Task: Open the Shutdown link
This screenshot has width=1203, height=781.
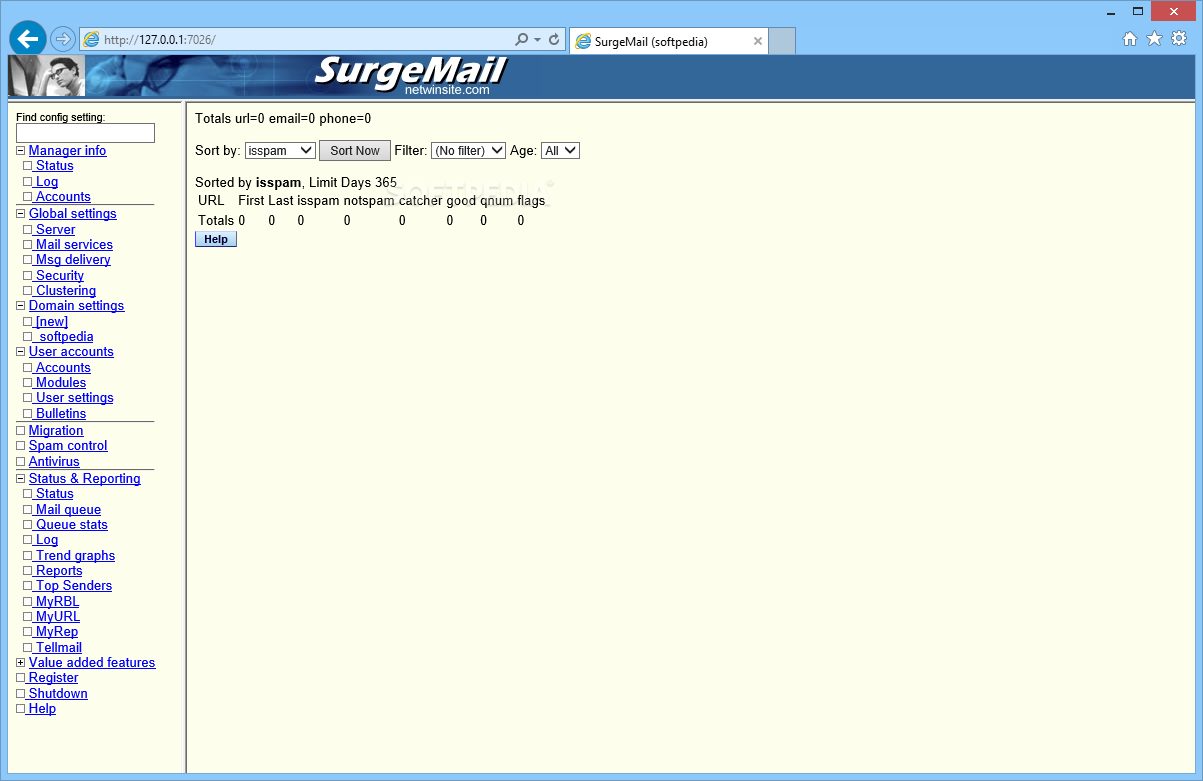Action: [58, 694]
